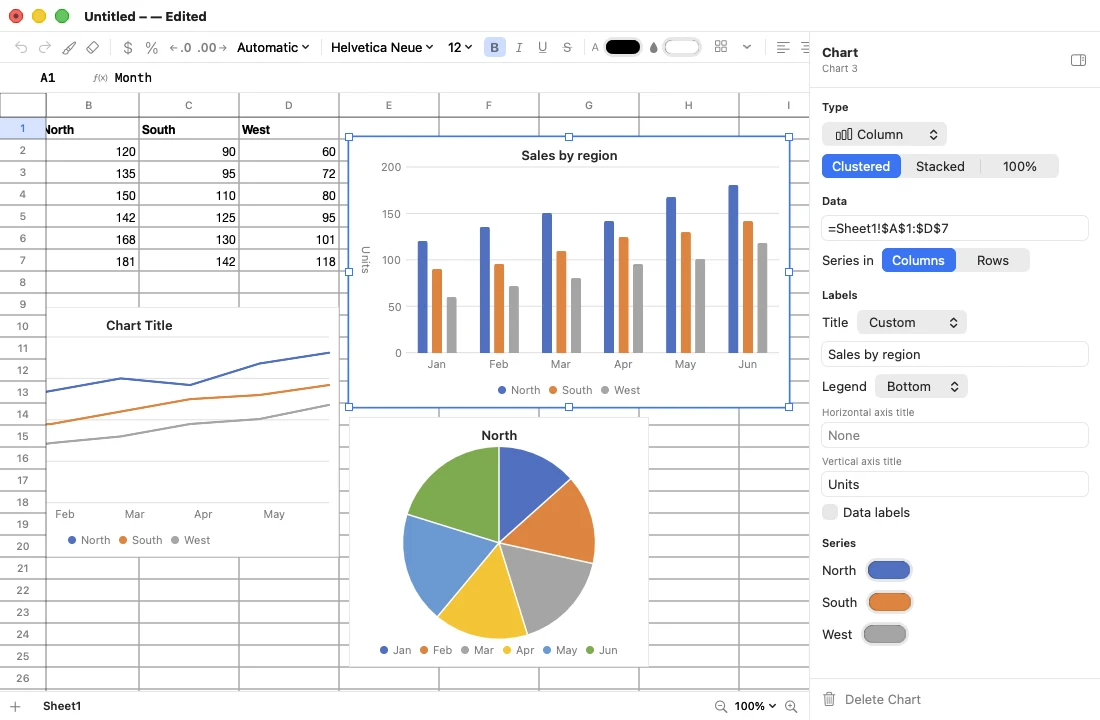
Task: Enable the Data labels checkbox
Action: (830, 512)
